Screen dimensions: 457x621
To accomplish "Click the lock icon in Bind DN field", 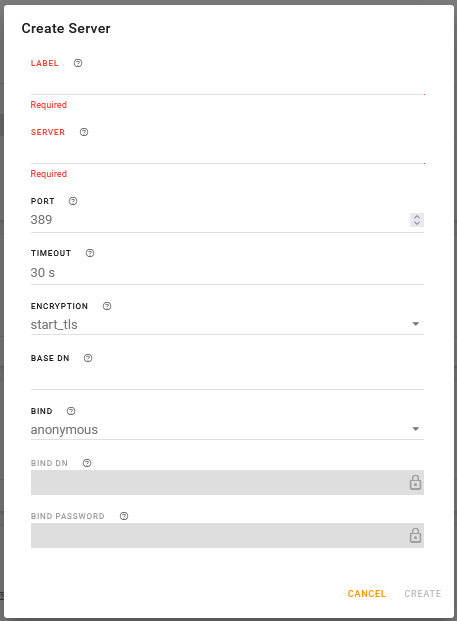I will click(415, 482).
